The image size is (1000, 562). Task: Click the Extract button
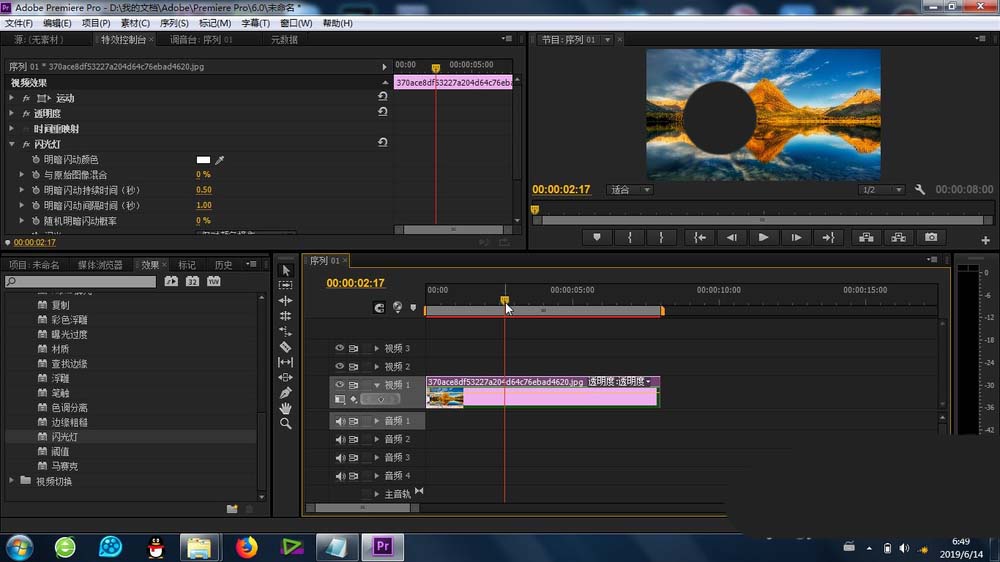899,237
